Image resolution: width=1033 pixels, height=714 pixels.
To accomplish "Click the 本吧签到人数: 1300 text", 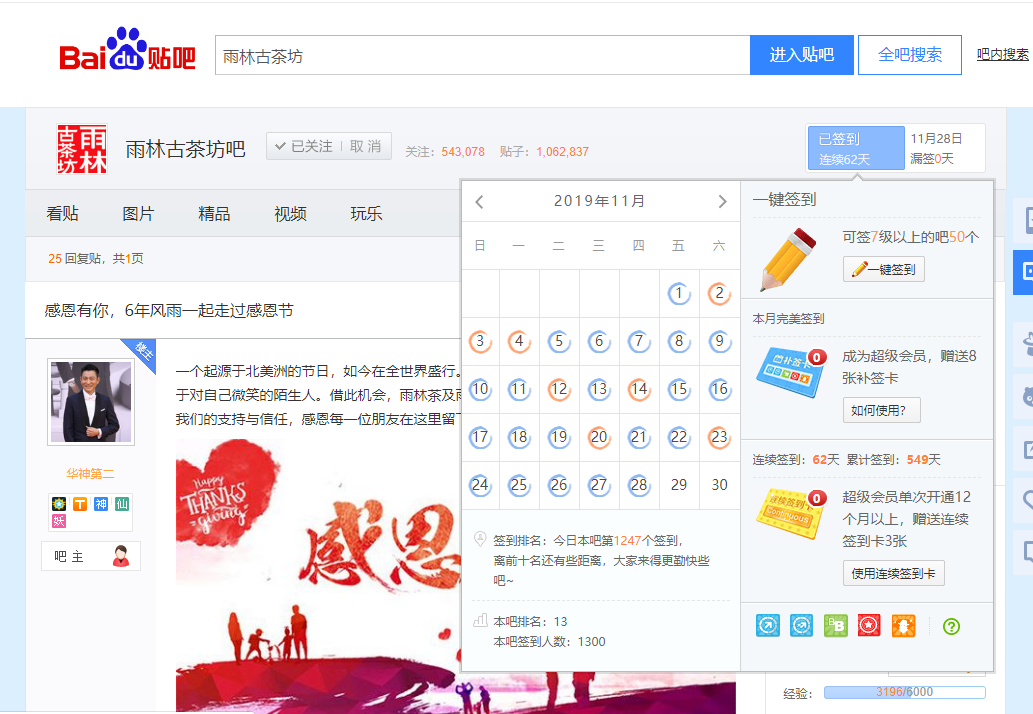I will coord(549,642).
